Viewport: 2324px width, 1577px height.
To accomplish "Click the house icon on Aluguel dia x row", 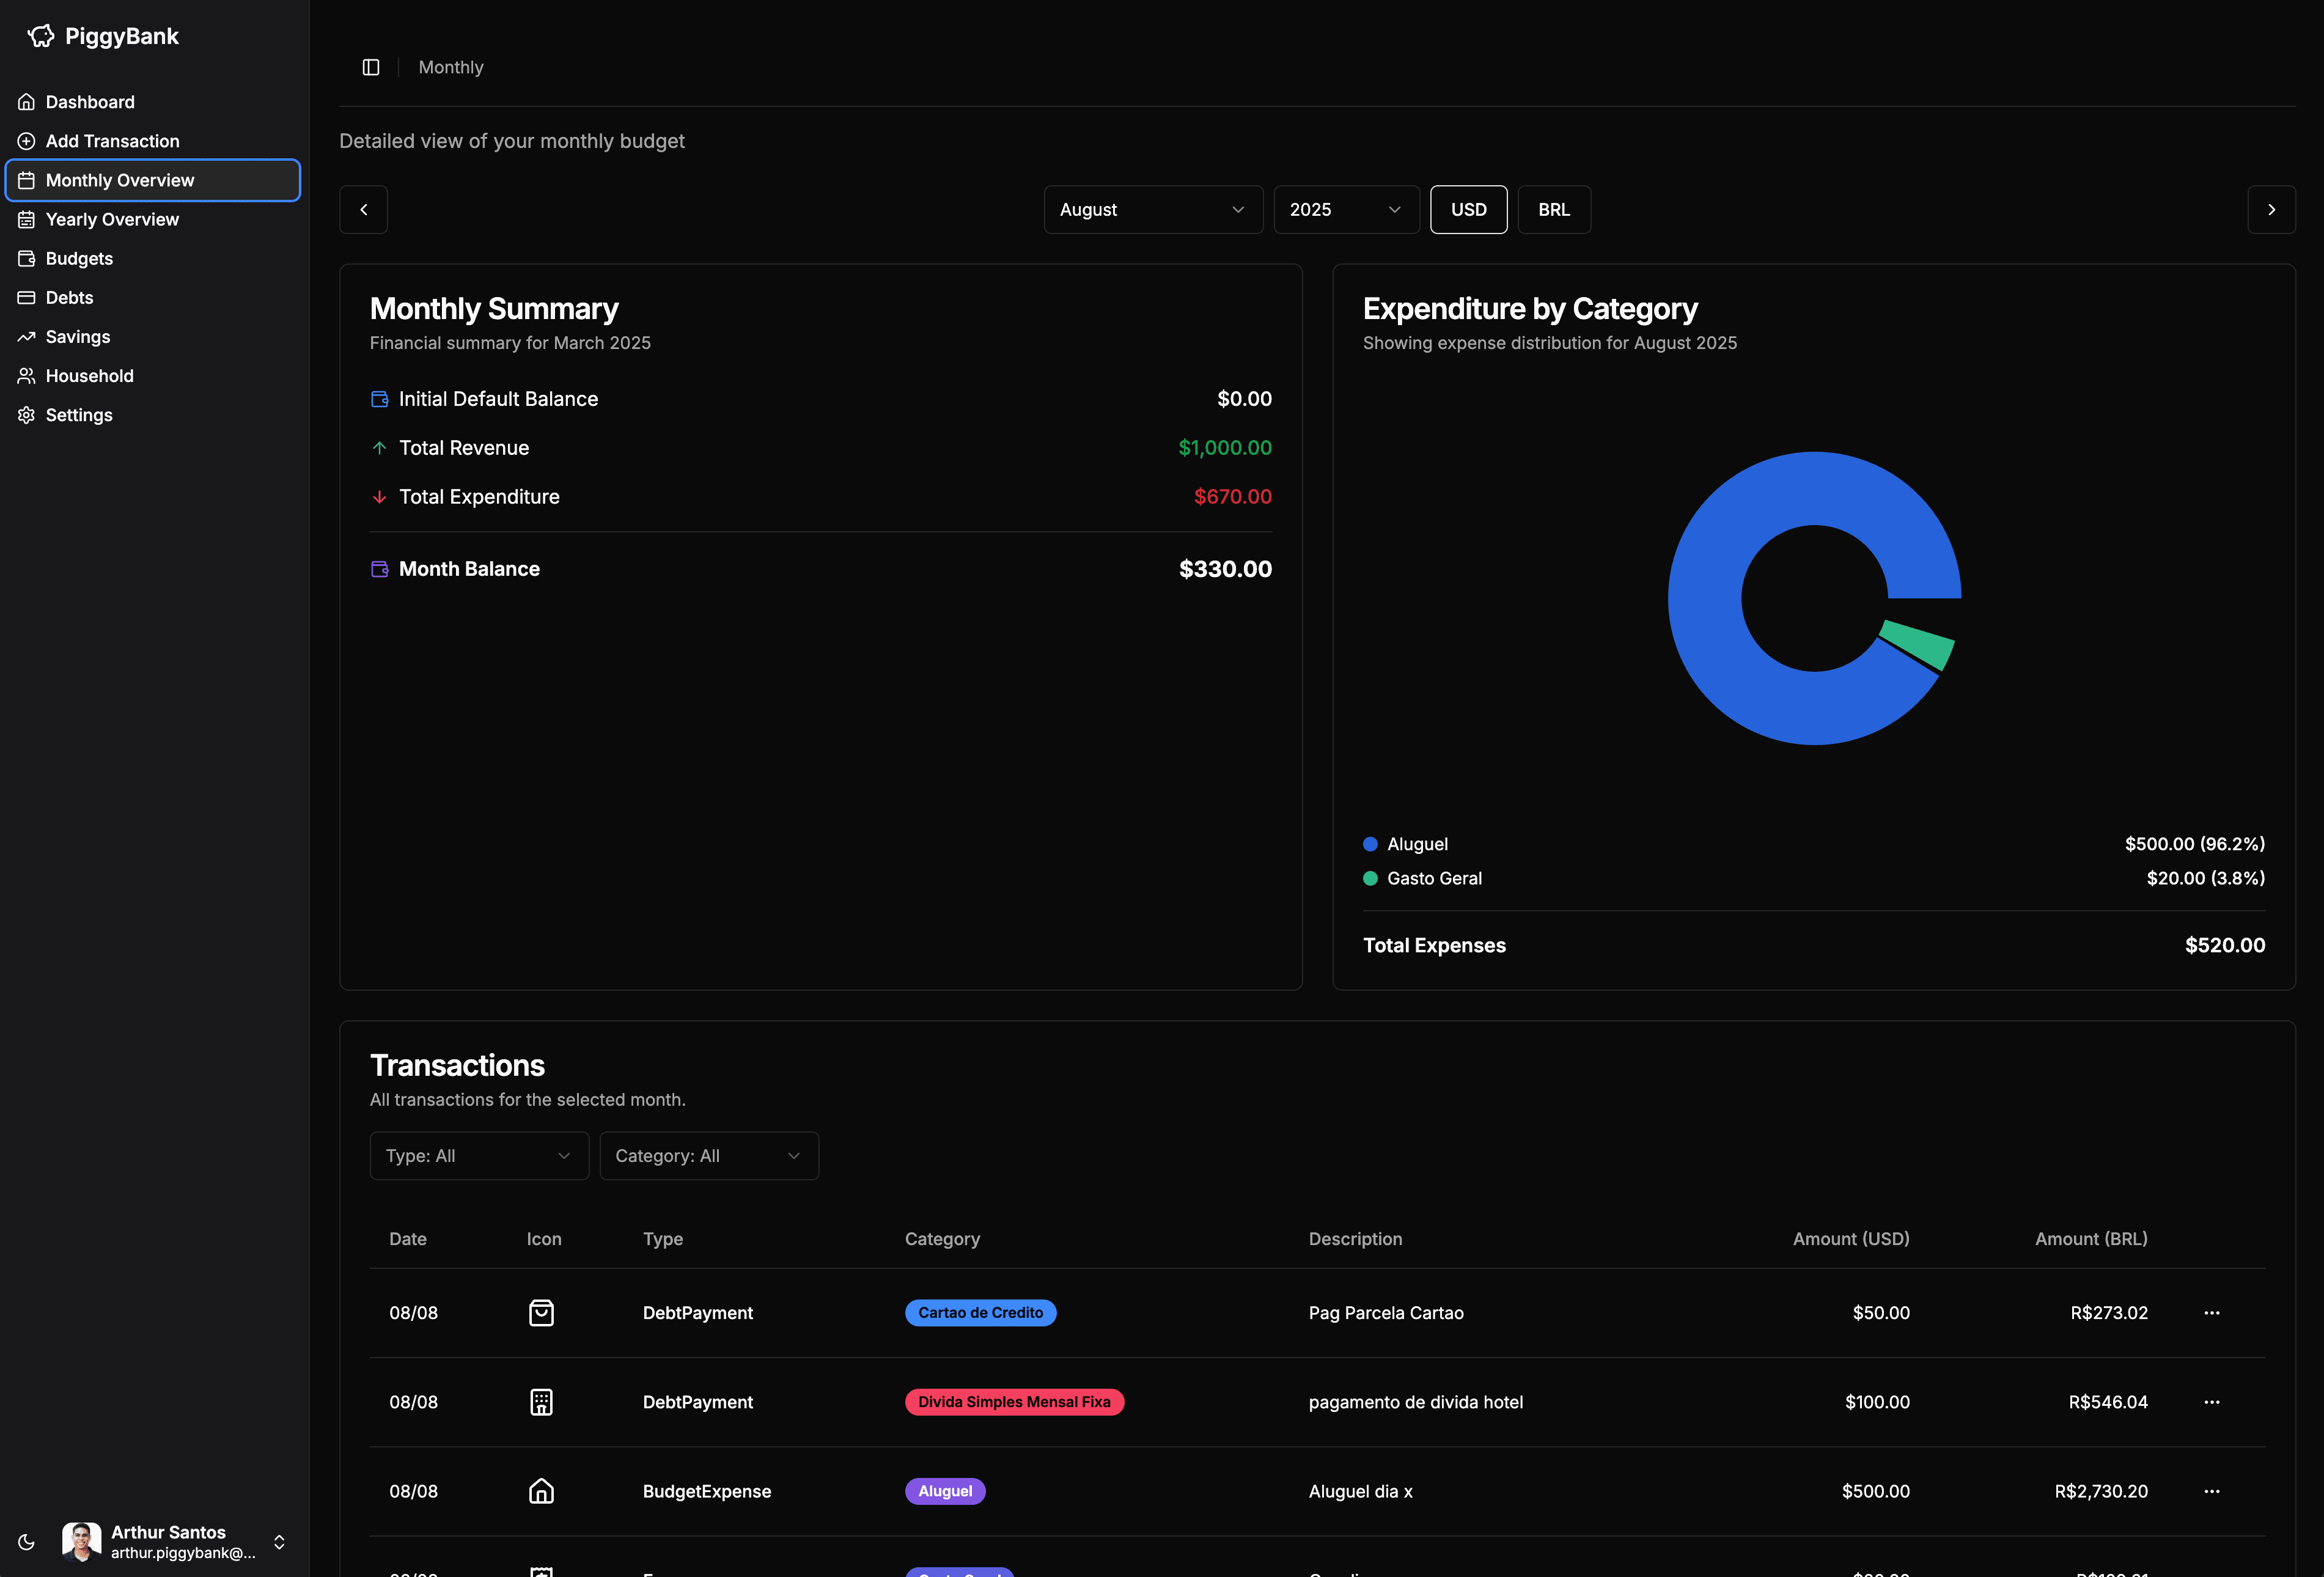I will (x=541, y=1491).
